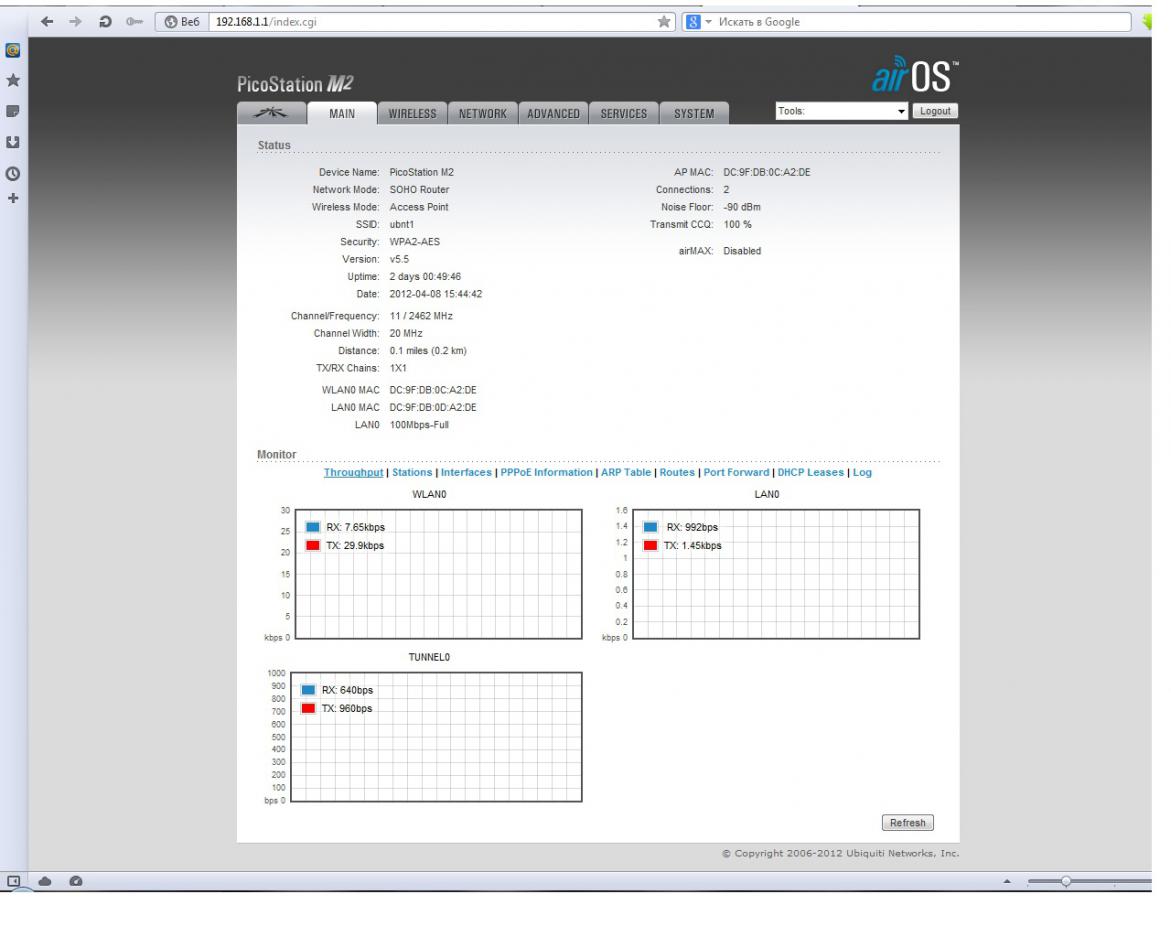1171x937 pixels.
Task: Click the SSID value ubnt1
Action: pos(401,225)
